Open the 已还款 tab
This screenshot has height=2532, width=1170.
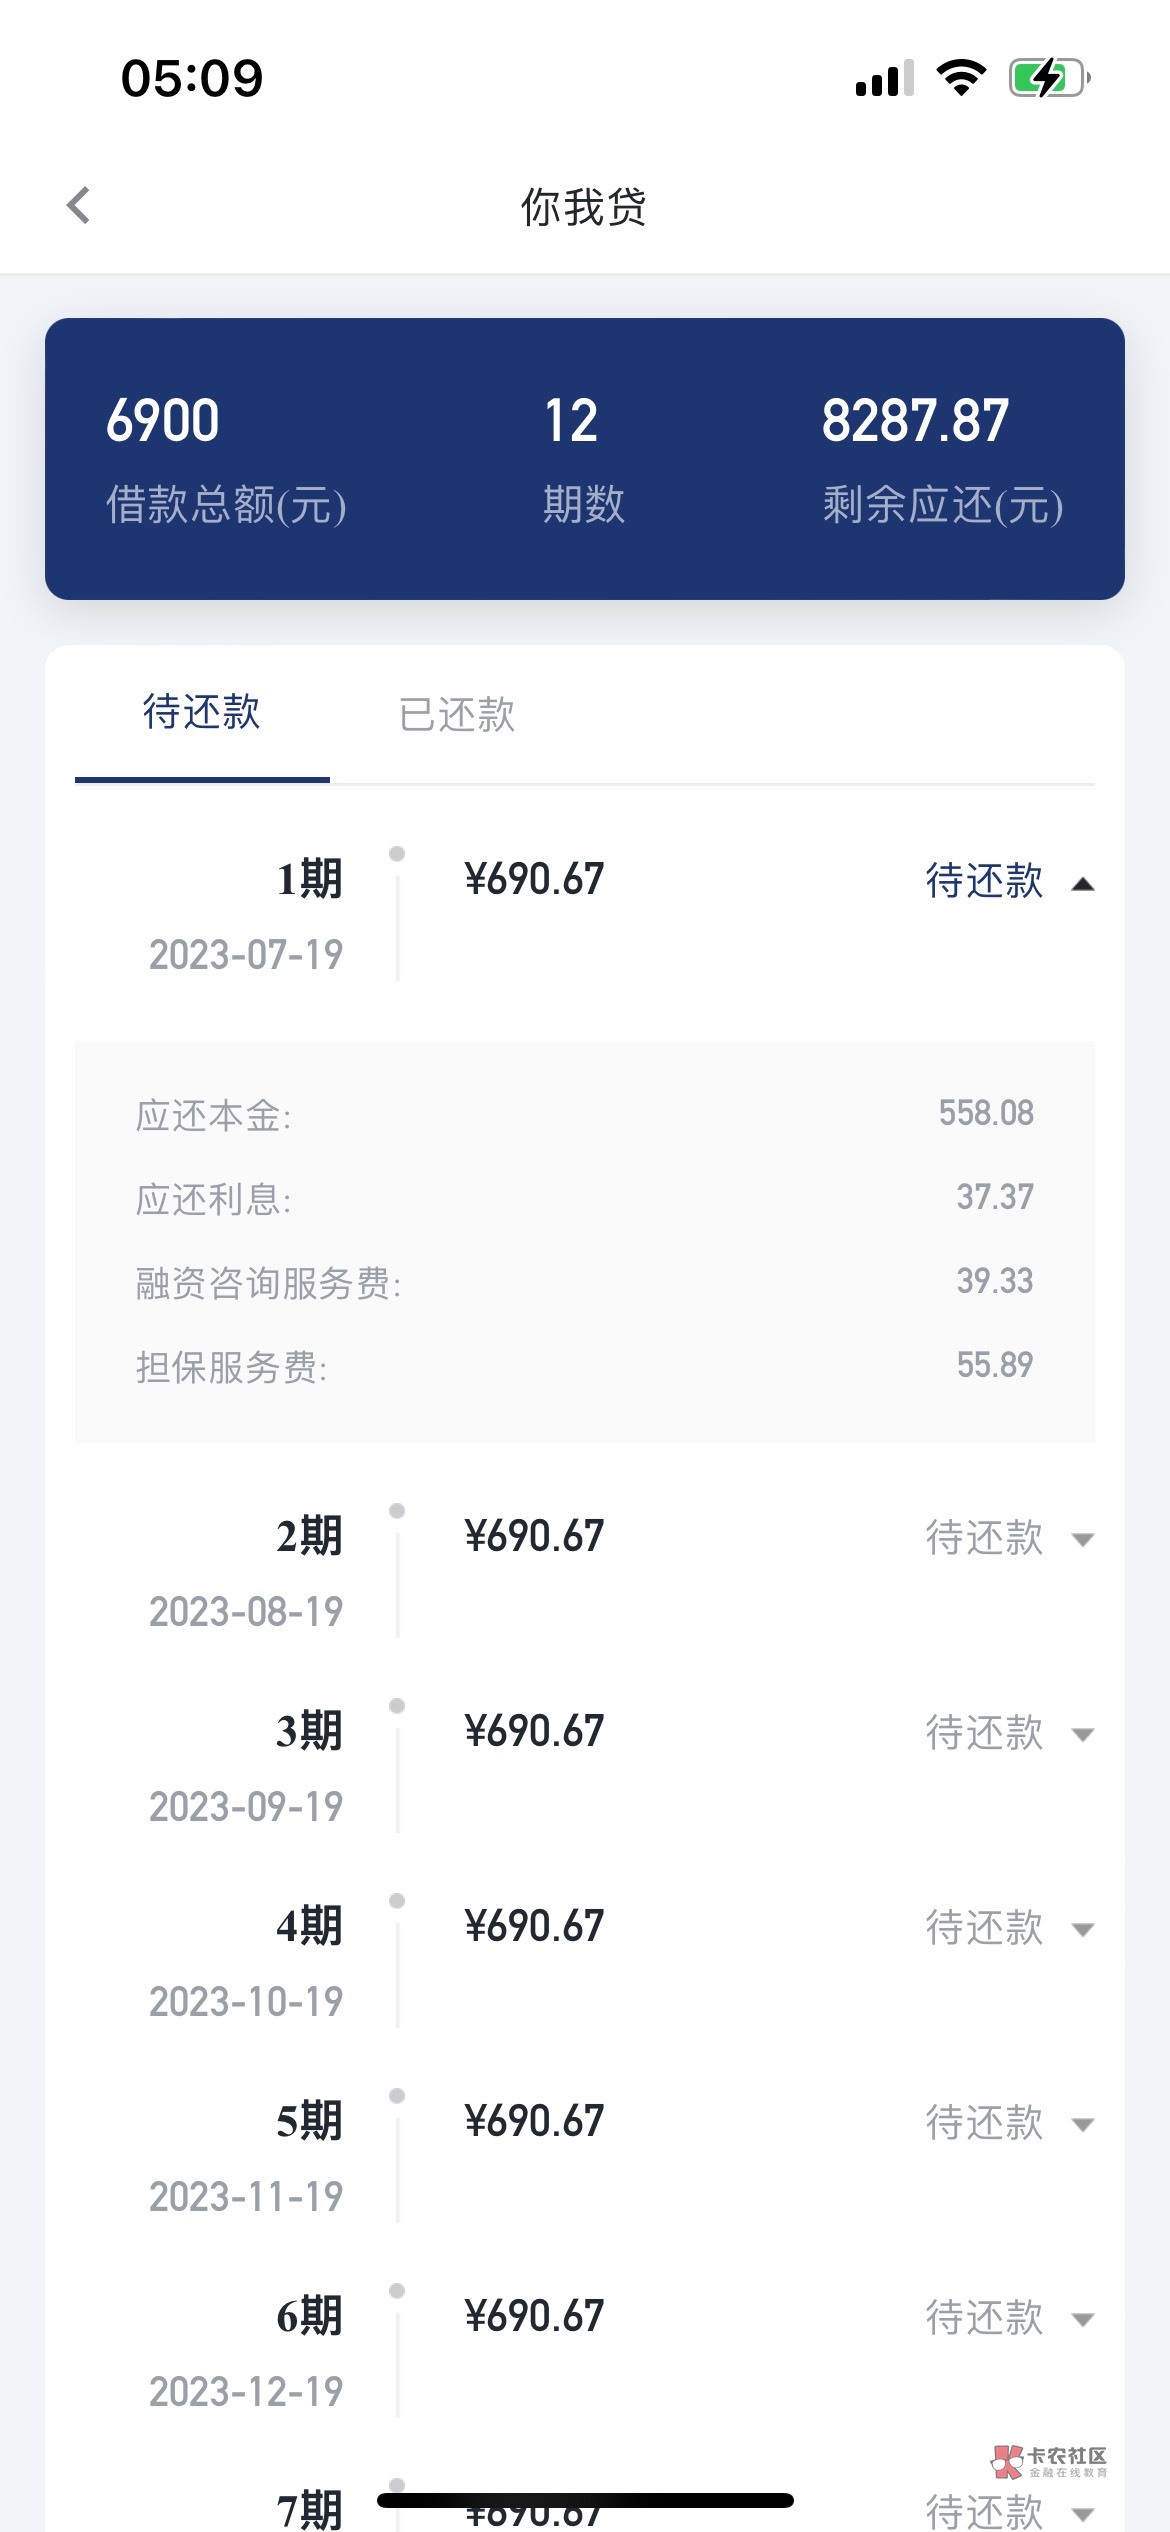pos(457,715)
